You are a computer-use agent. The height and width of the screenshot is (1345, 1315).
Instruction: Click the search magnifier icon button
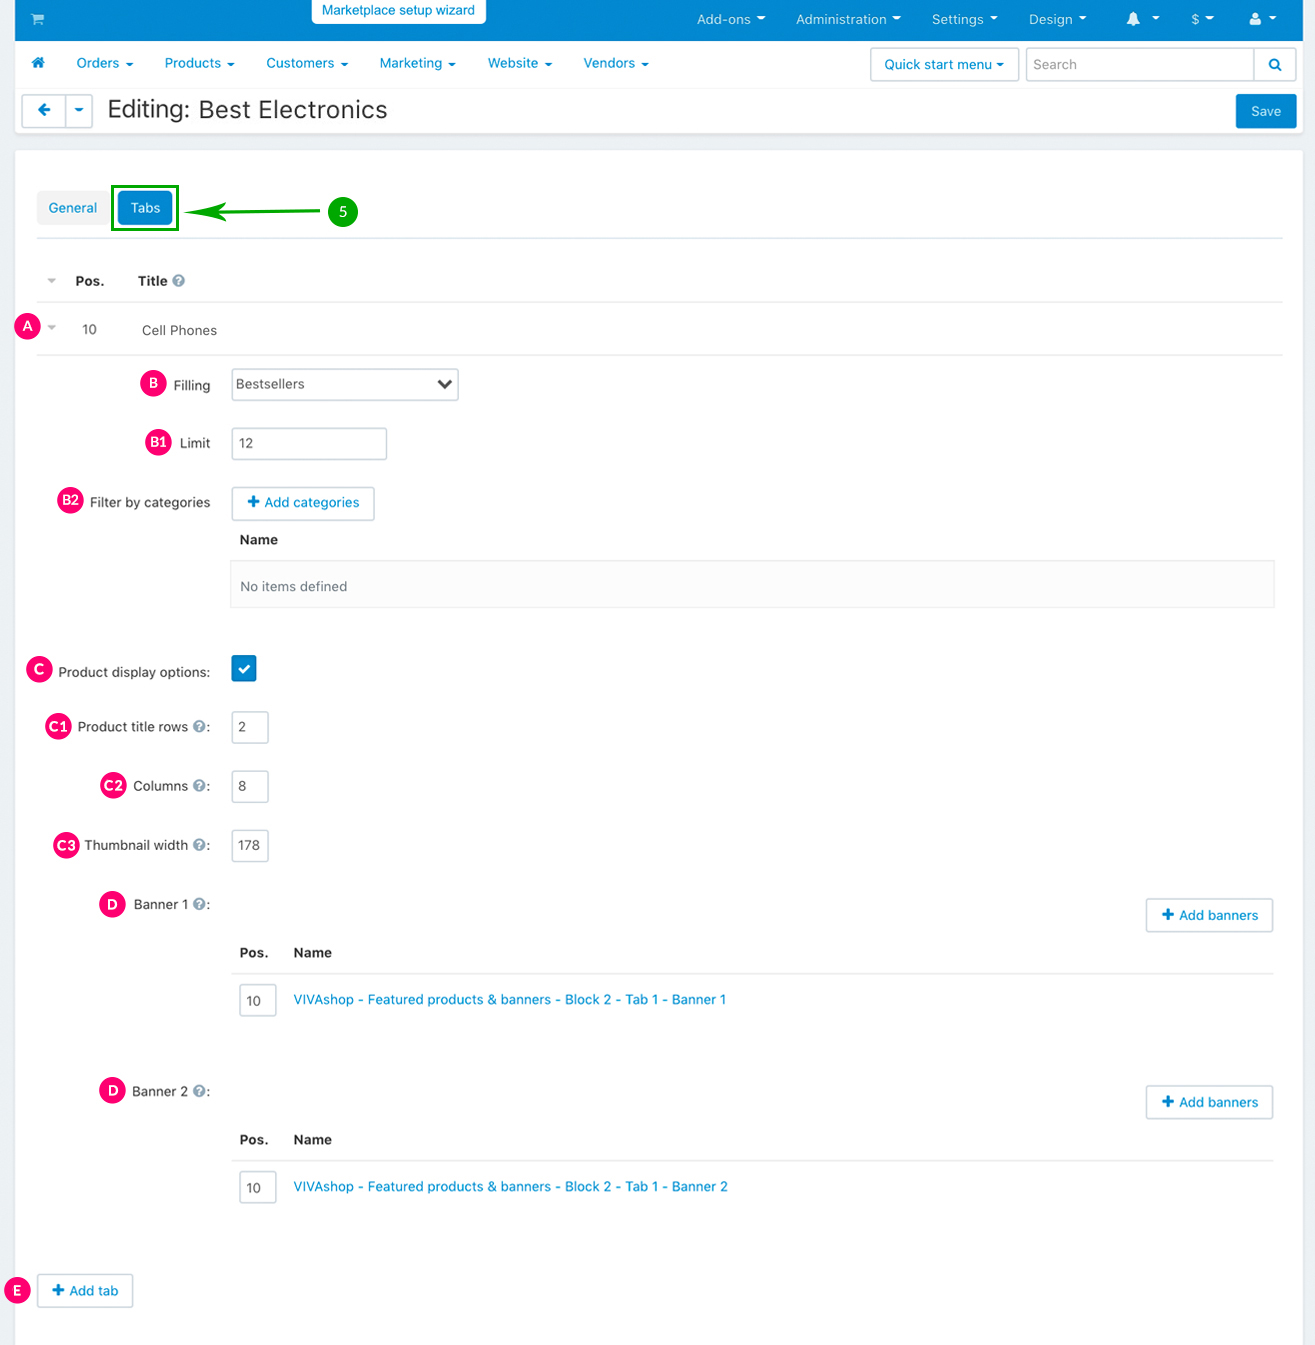tap(1274, 65)
